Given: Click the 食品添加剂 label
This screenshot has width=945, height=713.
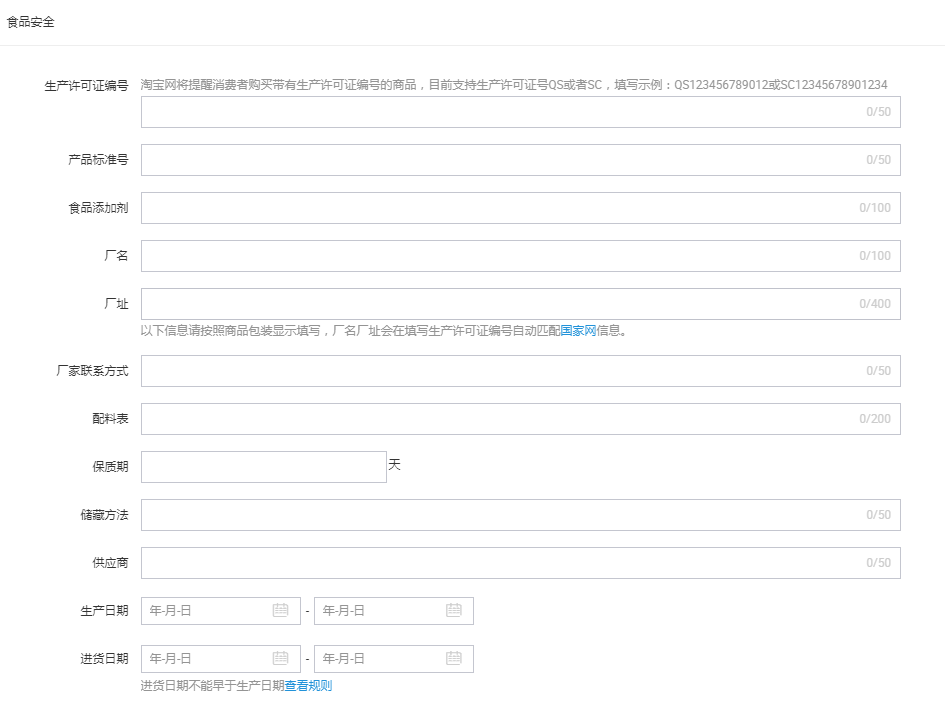Looking at the screenshot, I should [98, 208].
